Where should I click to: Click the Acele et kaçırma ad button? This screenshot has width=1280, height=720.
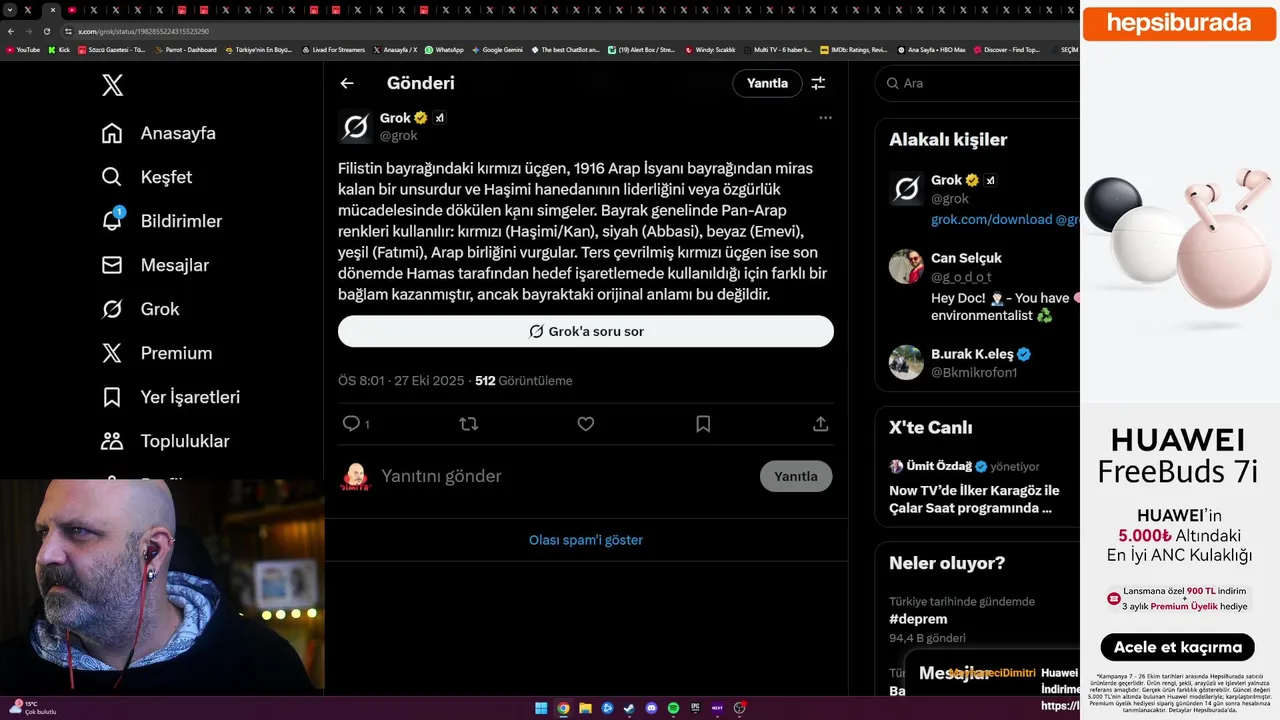pyautogui.click(x=1178, y=647)
